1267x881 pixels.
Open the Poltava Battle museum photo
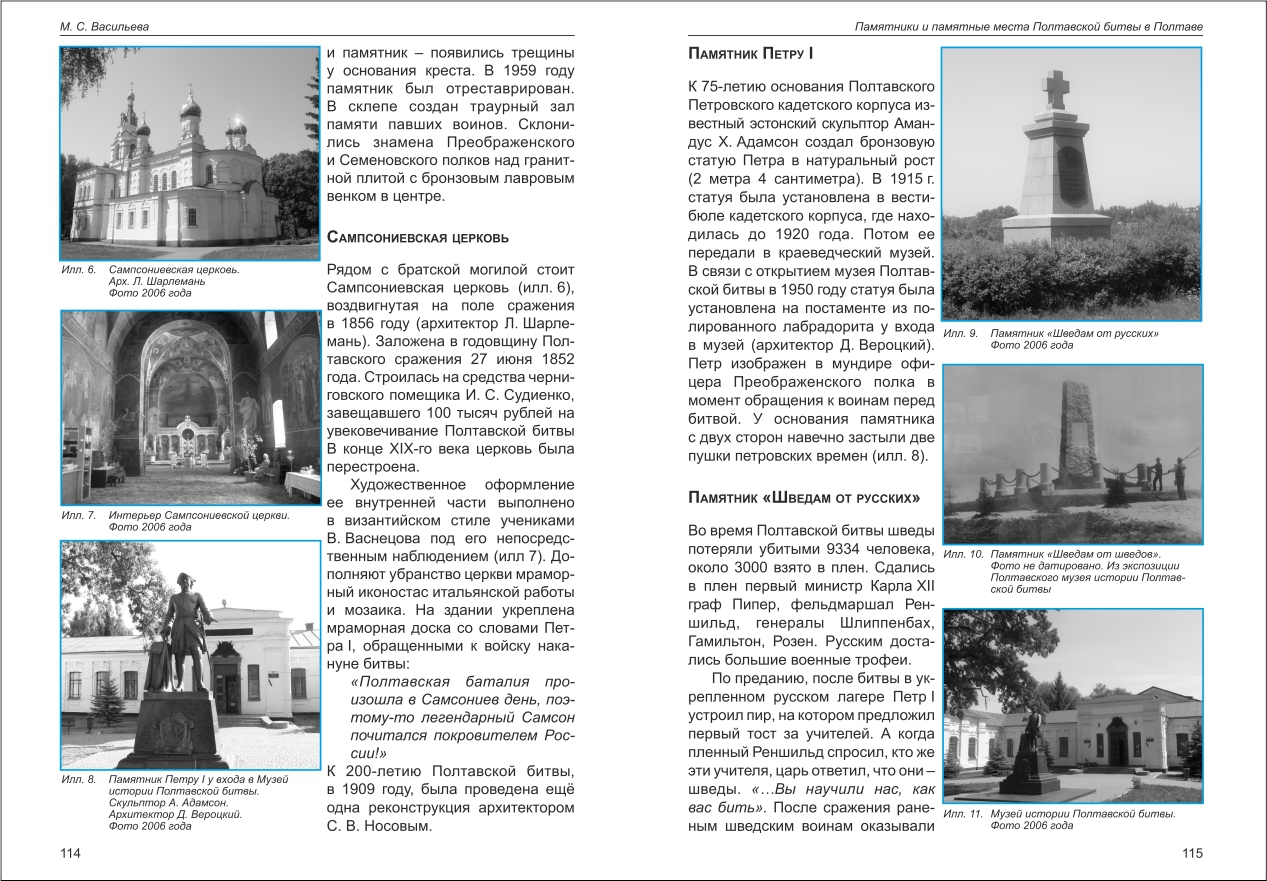click(1072, 705)
